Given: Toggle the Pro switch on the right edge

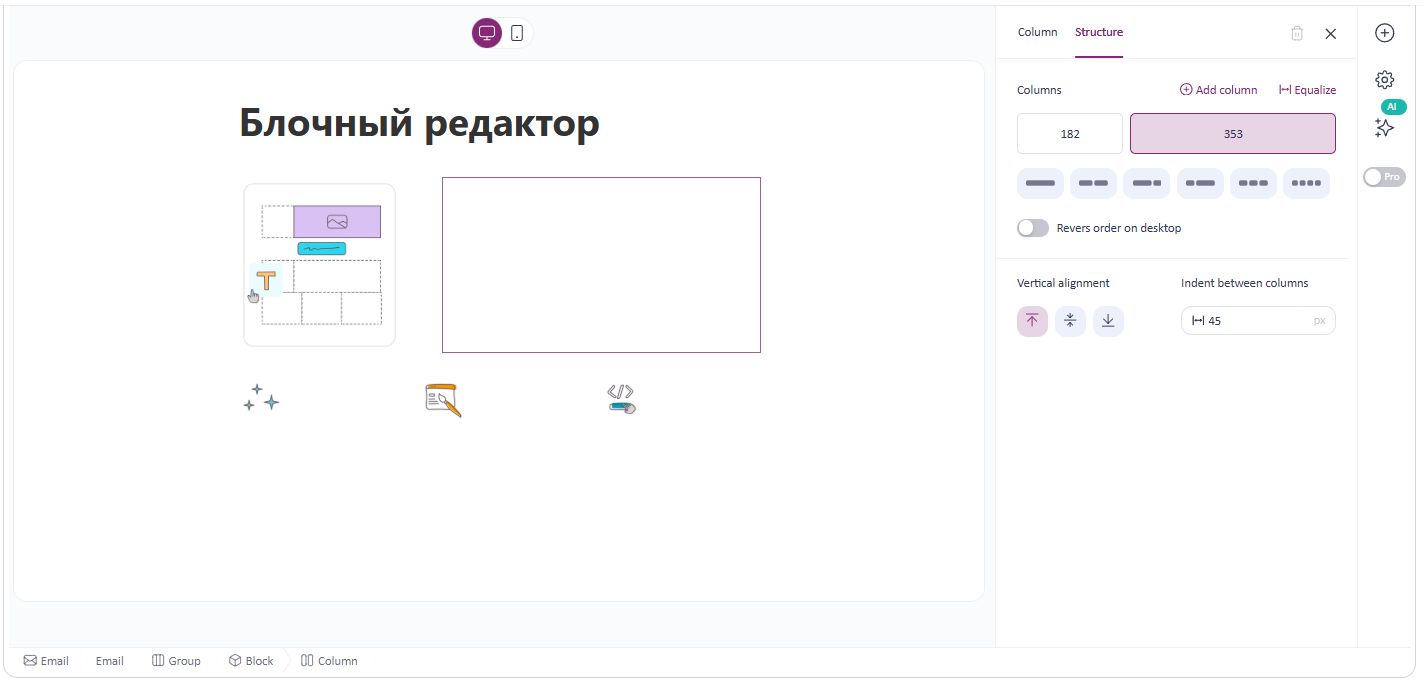Looking at the screenshot, I should coord(1383,176).
